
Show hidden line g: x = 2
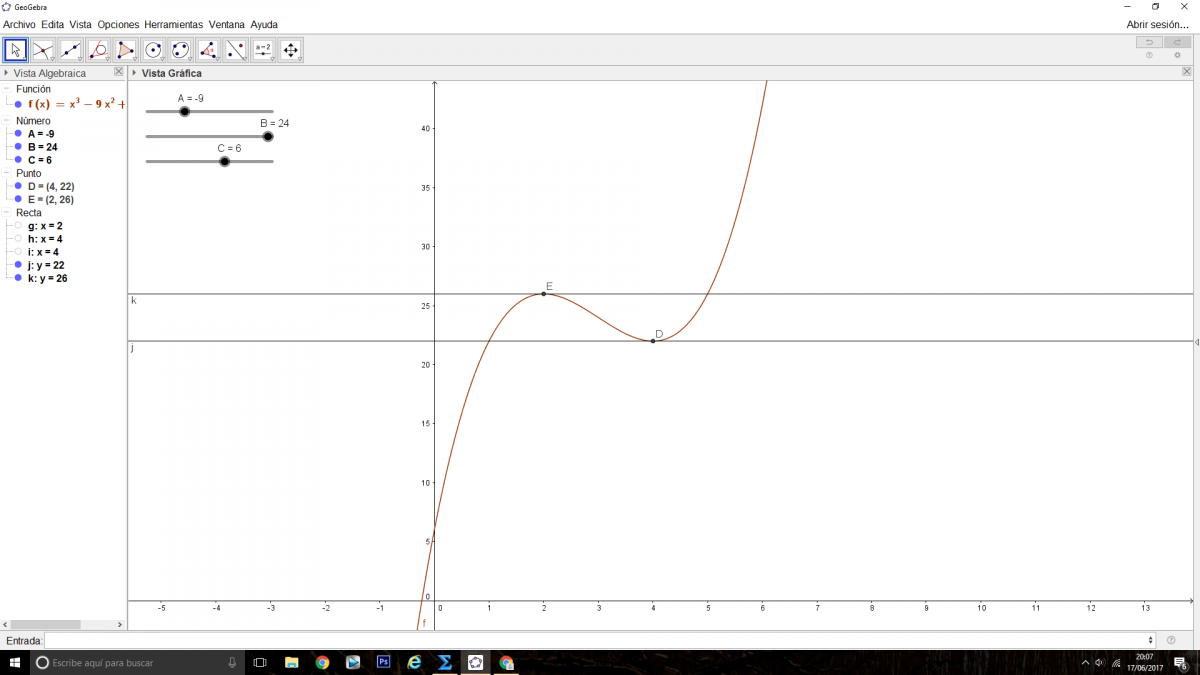18,226
